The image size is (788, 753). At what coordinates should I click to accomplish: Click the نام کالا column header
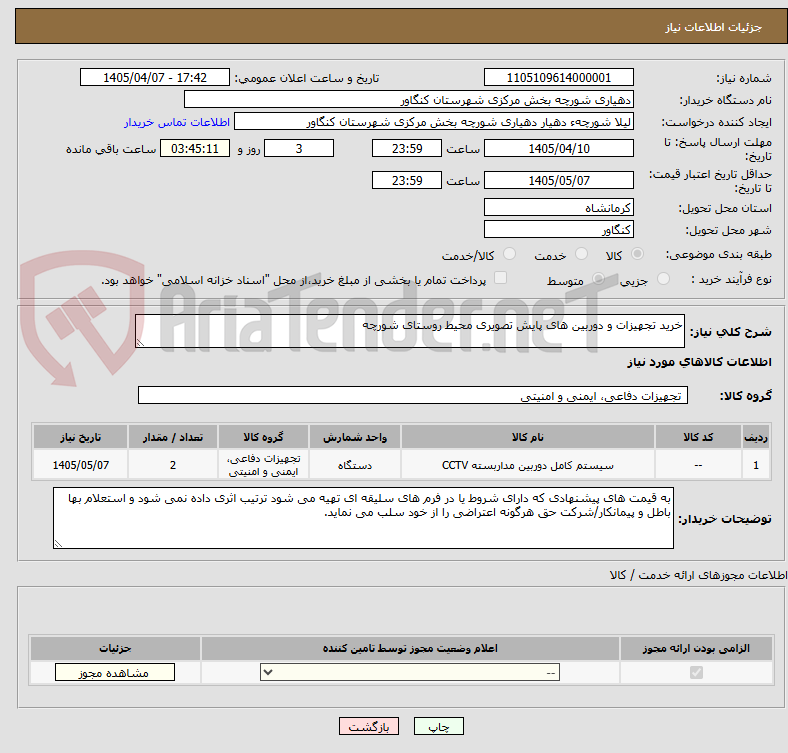pos(528,437)
